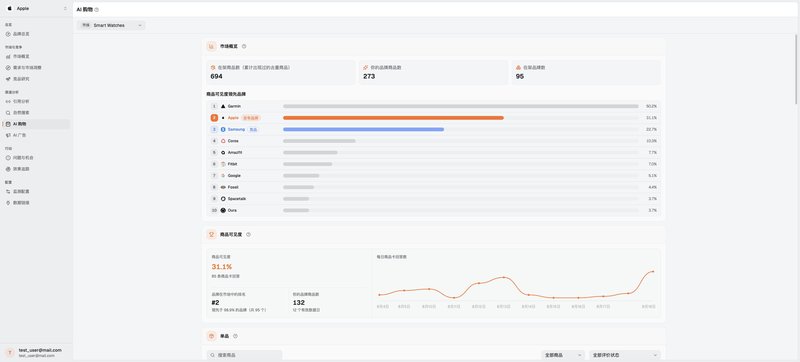Image resolution: width=800 pixels, height=362 pixels.
Task: Click the Apple logo in sidebar header
Action: (9, 9)
